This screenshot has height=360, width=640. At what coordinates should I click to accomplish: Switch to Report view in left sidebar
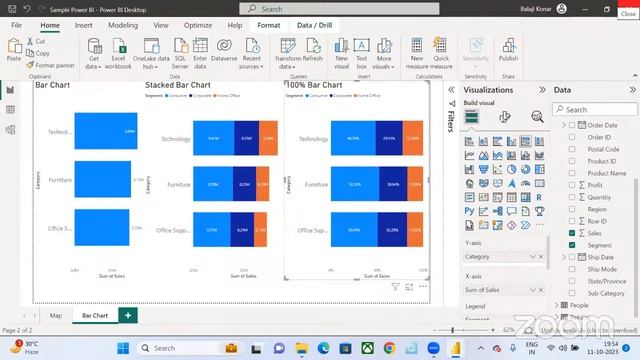(10, 90)
